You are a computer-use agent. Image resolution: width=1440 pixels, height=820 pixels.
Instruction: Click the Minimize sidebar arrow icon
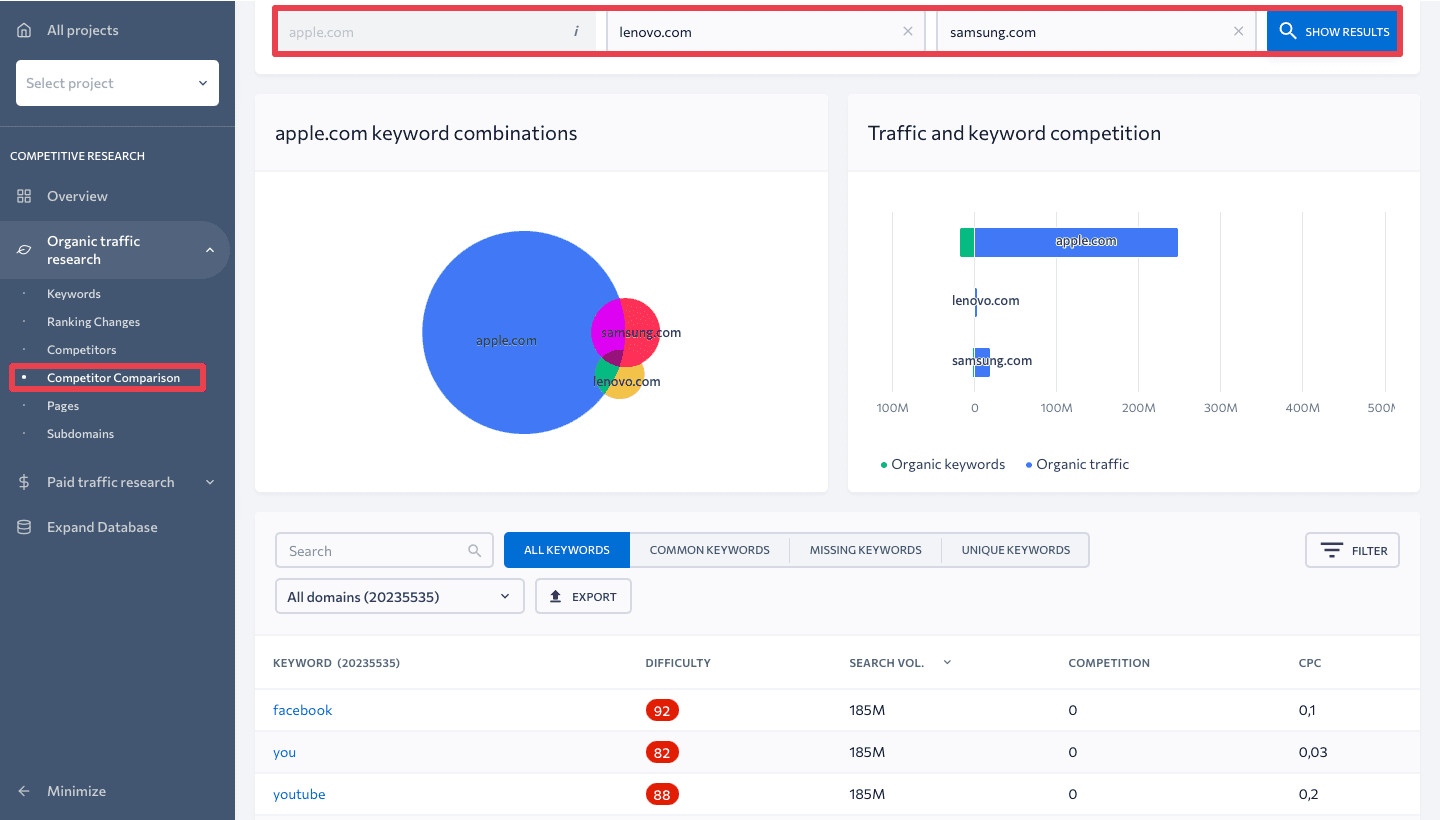tap(24, 791)
